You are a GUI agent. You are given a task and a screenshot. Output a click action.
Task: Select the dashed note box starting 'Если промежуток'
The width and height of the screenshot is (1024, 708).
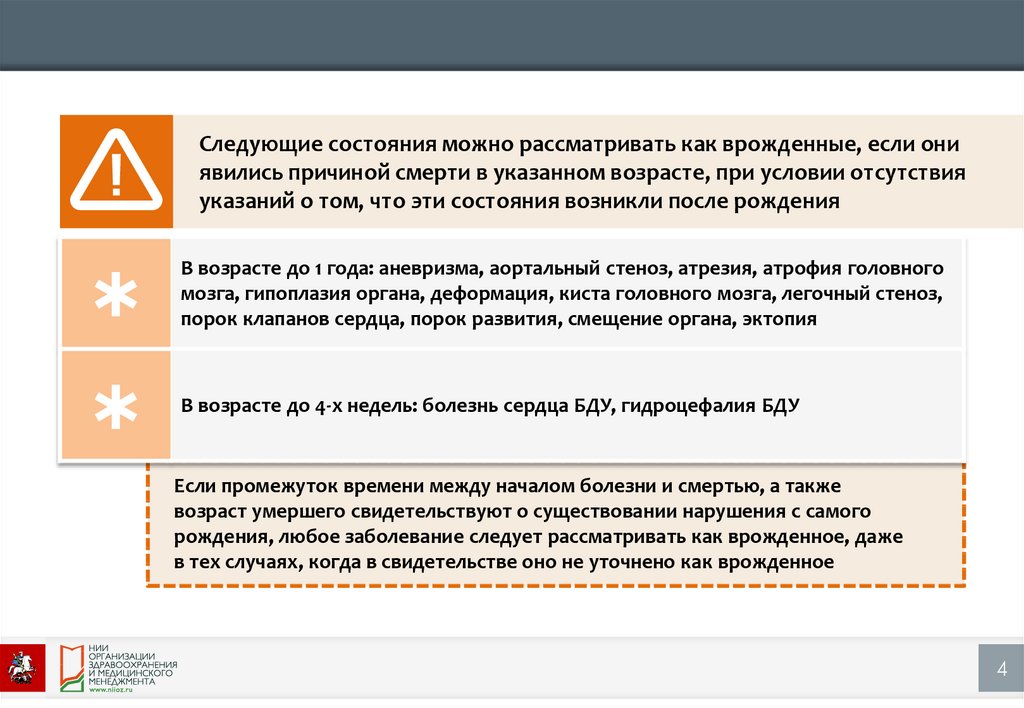[x=555, y=524]
